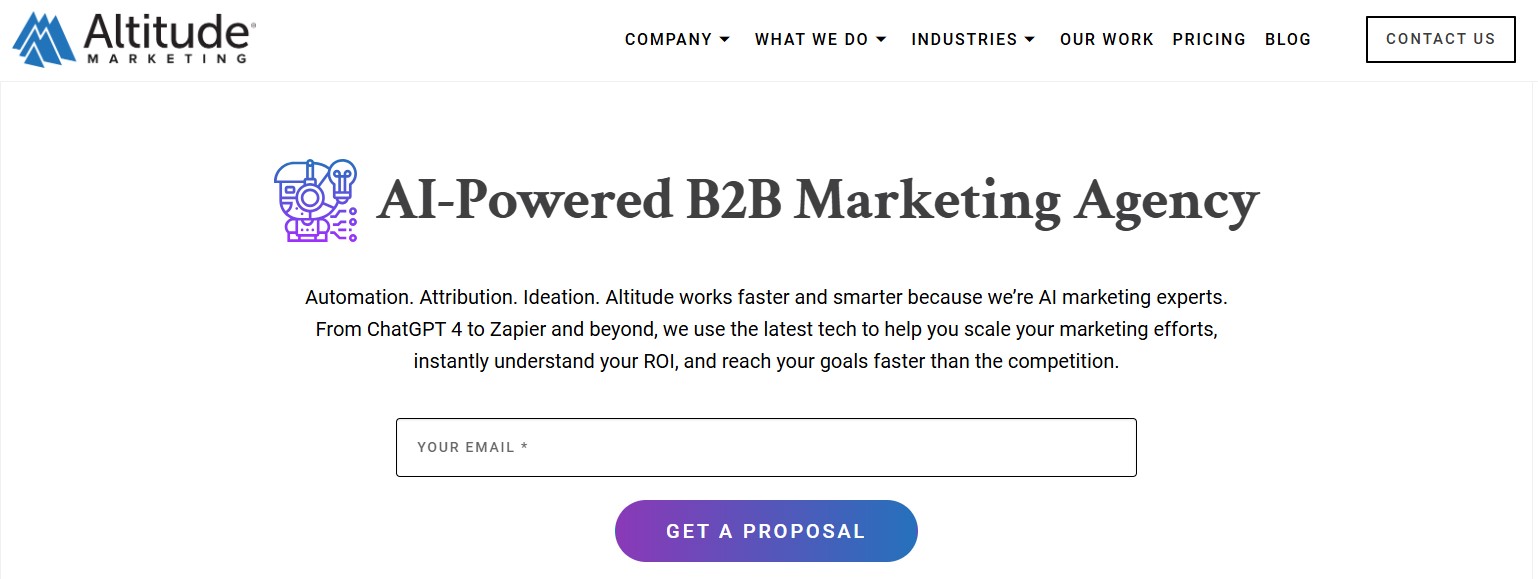Open the What We Do menu label
Viewport: 1538px width, 579px height.
click(x=811, y=40)
